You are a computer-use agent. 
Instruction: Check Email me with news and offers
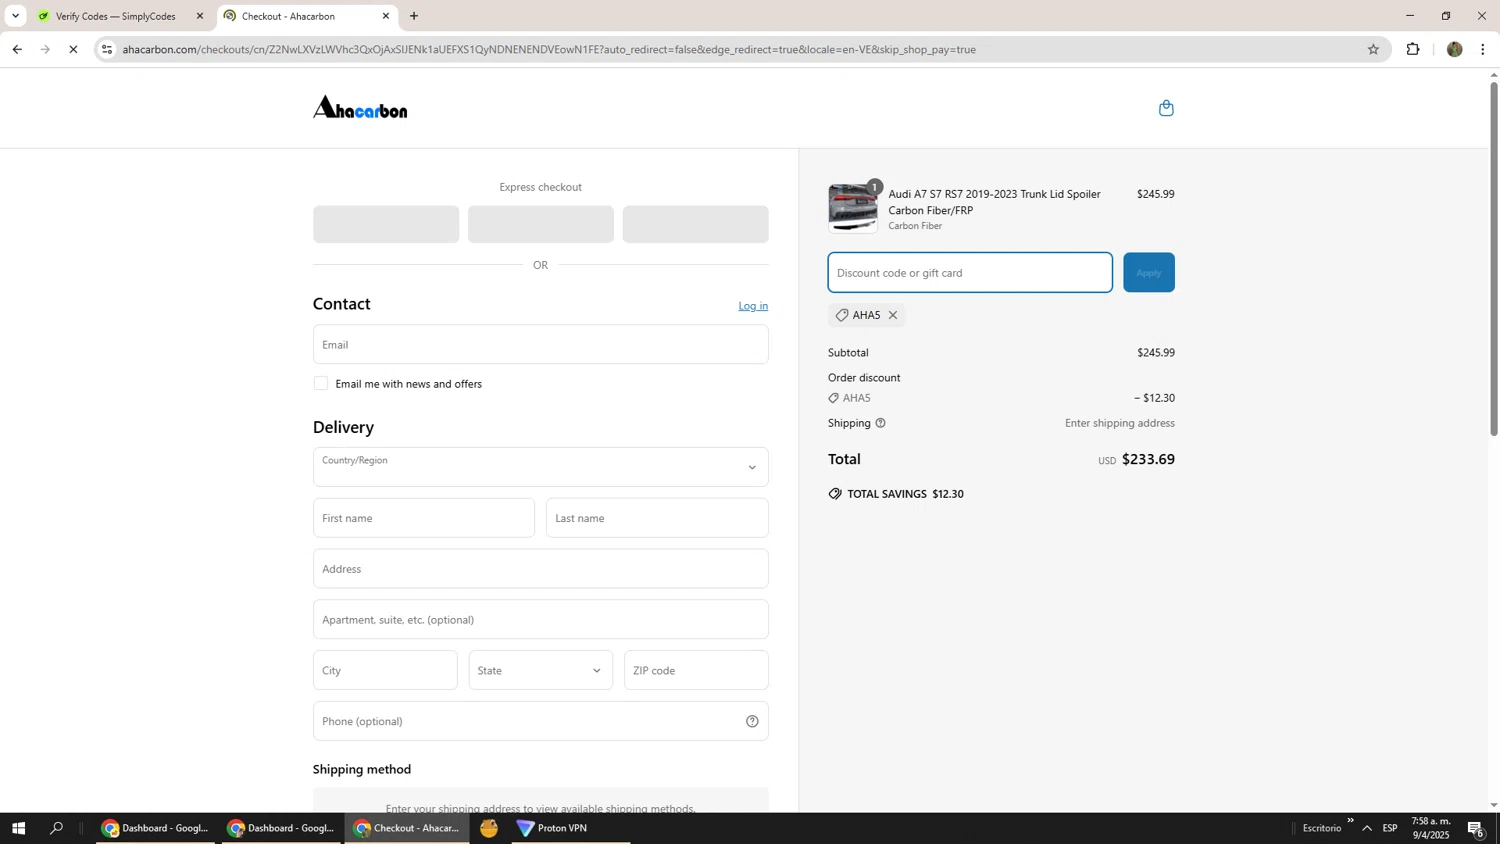point(321,383)
